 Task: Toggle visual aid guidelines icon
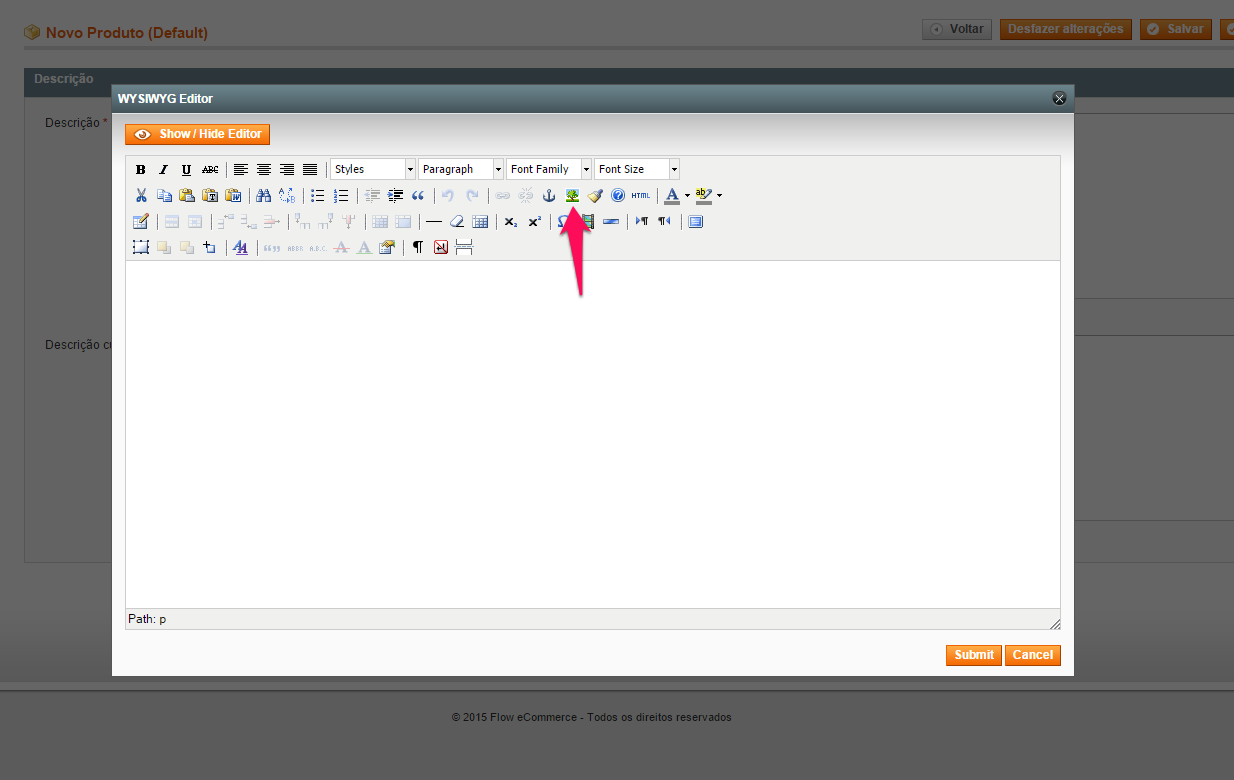480,221
